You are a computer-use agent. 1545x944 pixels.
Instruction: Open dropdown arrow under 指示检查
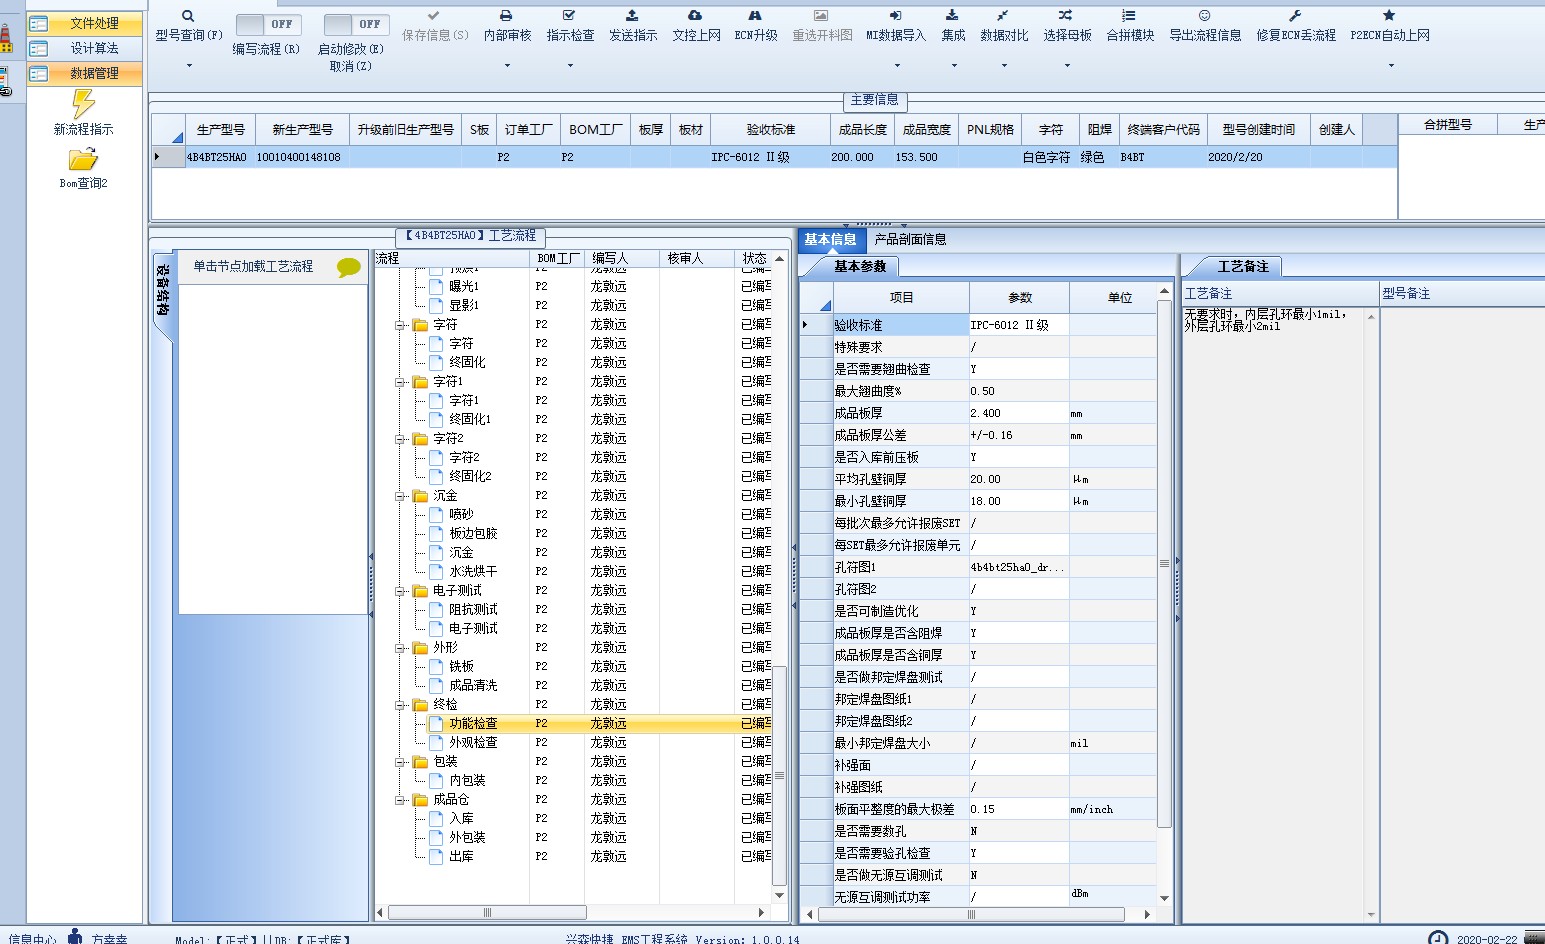(570, 66)
